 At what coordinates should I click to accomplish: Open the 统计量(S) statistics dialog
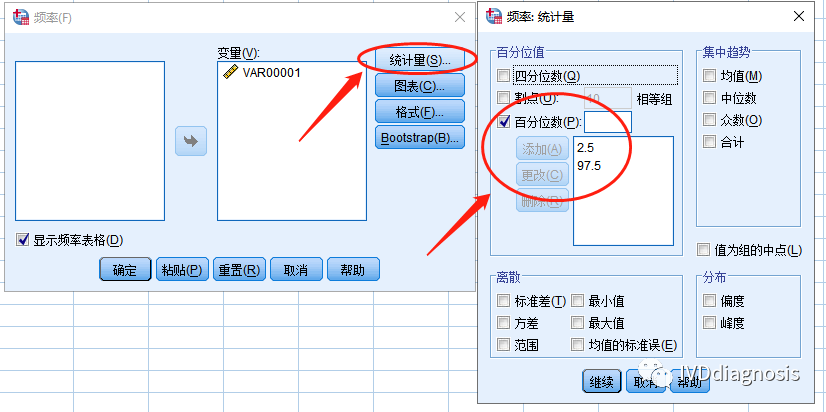pos(420,61)
